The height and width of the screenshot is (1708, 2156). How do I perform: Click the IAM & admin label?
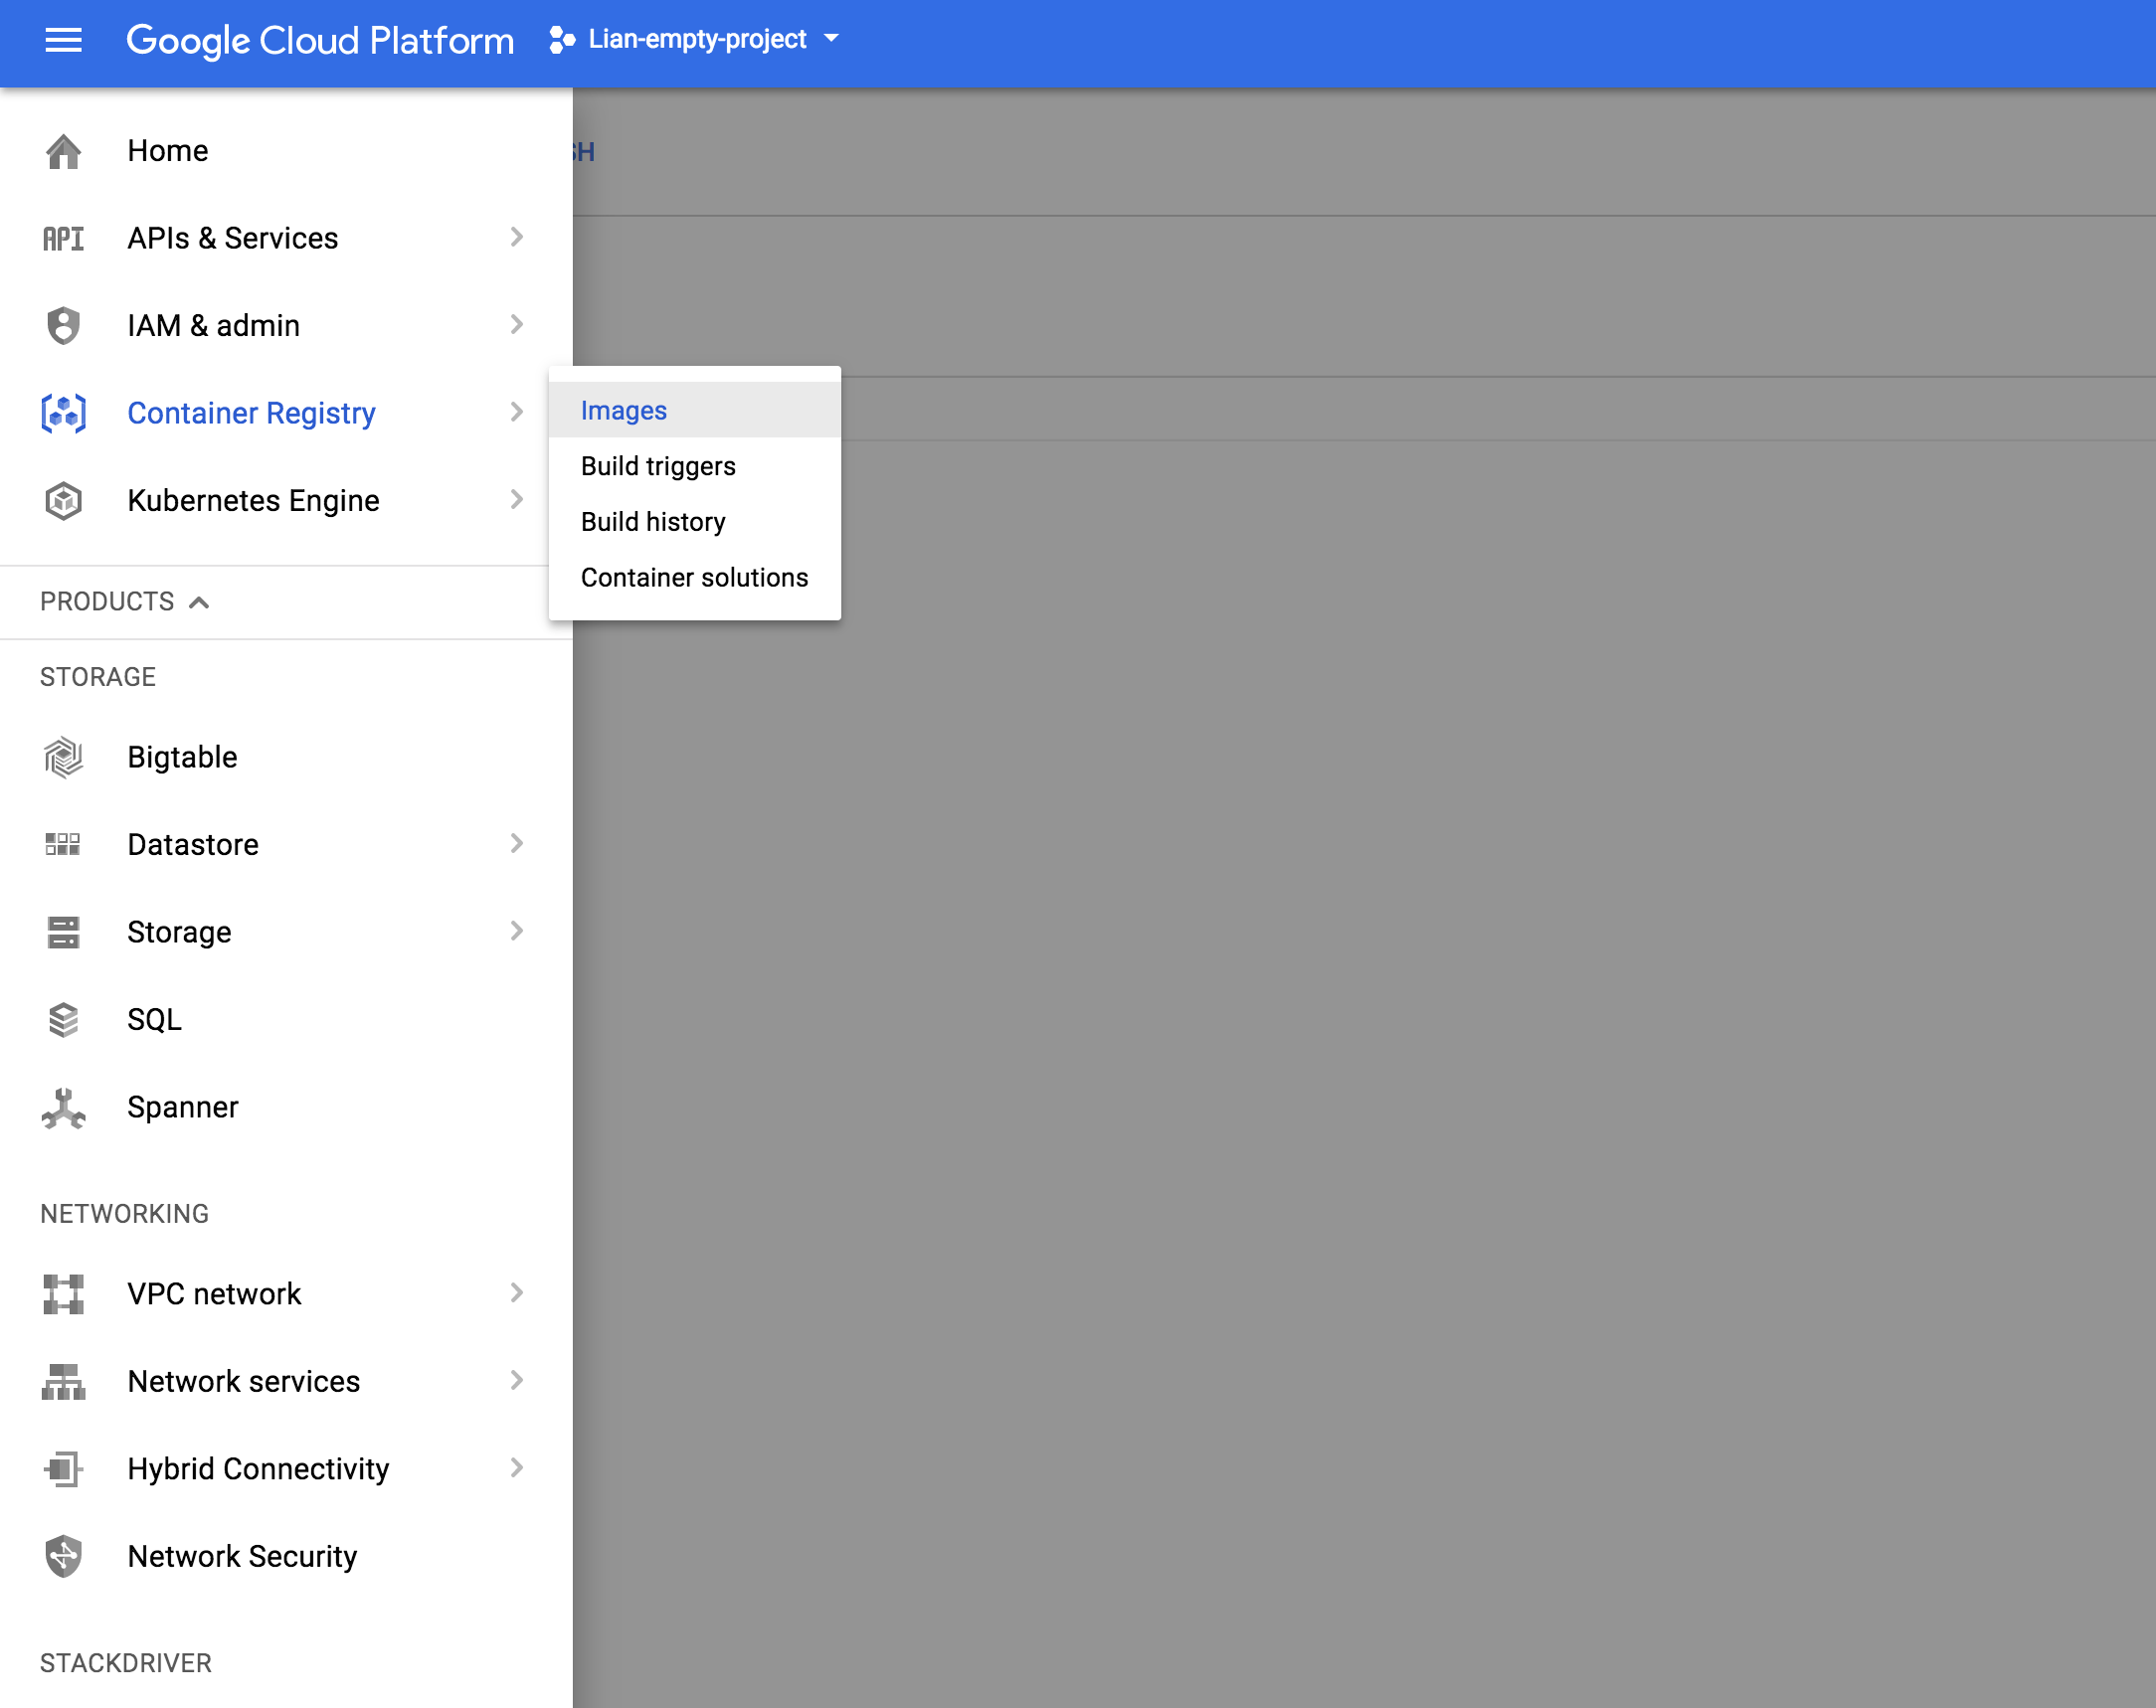point(214,325)
